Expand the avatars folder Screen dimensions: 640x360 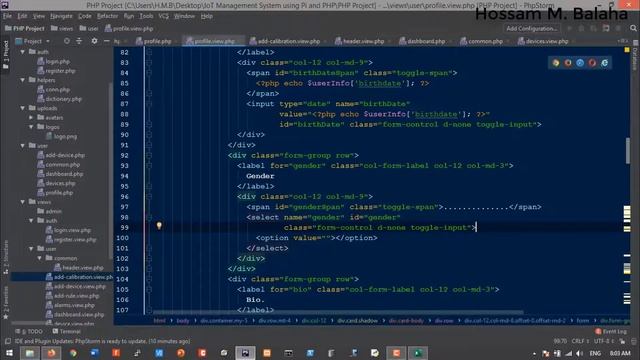click(31, 118)
